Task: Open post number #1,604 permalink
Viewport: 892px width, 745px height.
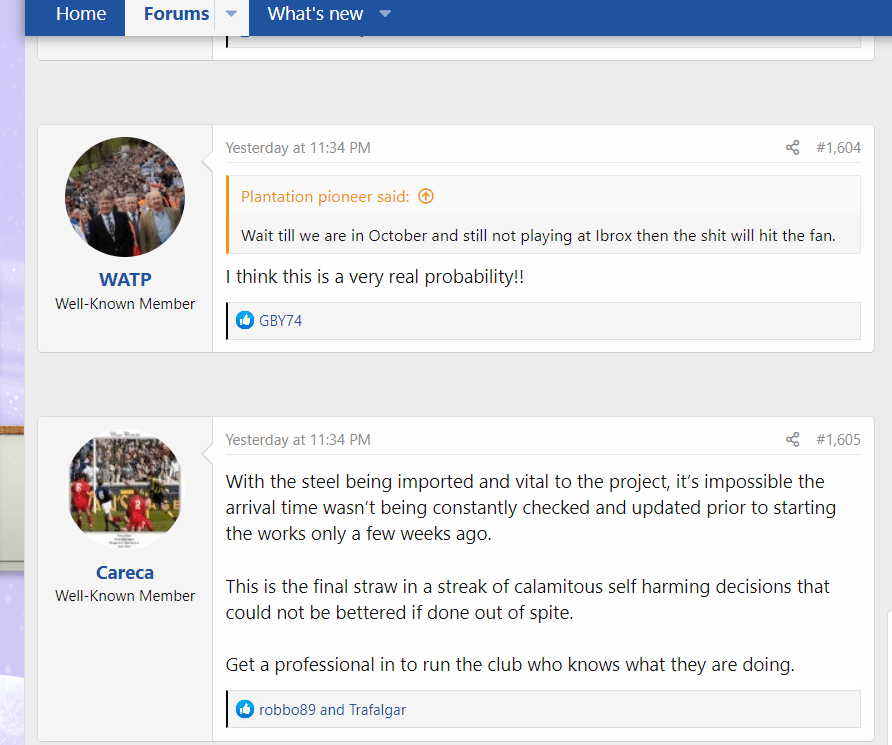Action: click(x=838, y=148)
